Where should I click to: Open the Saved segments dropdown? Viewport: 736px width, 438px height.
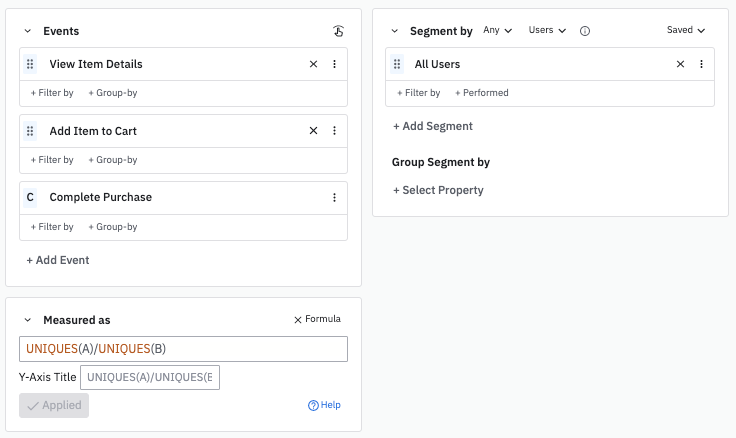point(686,31)
